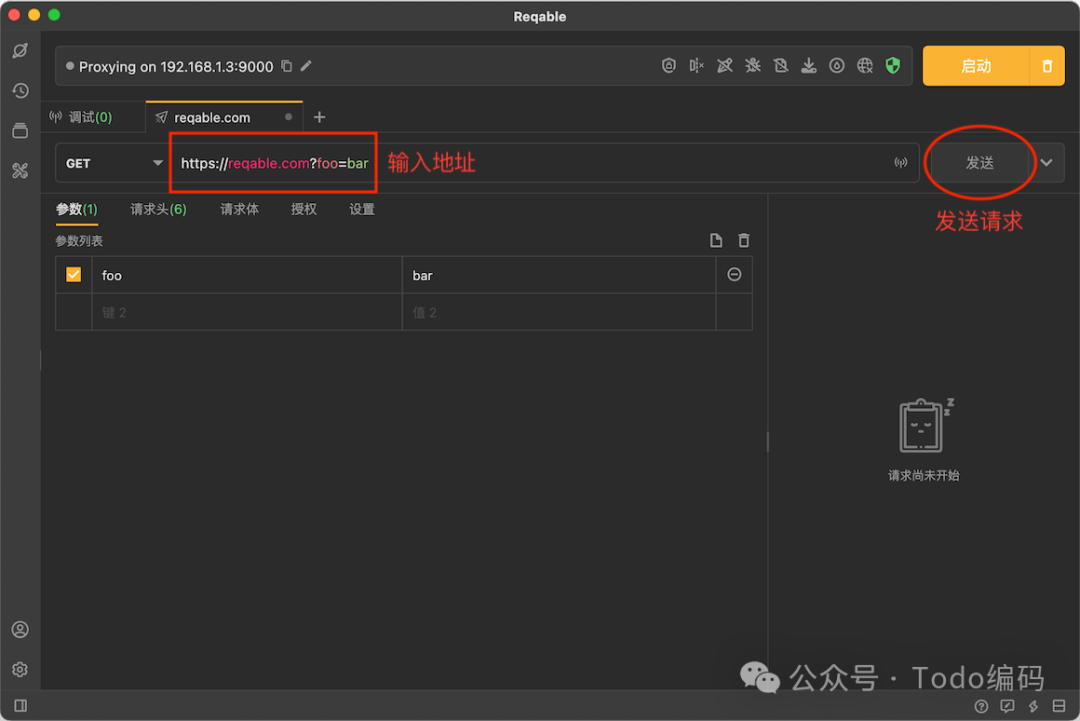The width and height of the screenshot is (1080, 721).
Task: Open the toolbox panel in the left sidebar
Action: [20, 170]
